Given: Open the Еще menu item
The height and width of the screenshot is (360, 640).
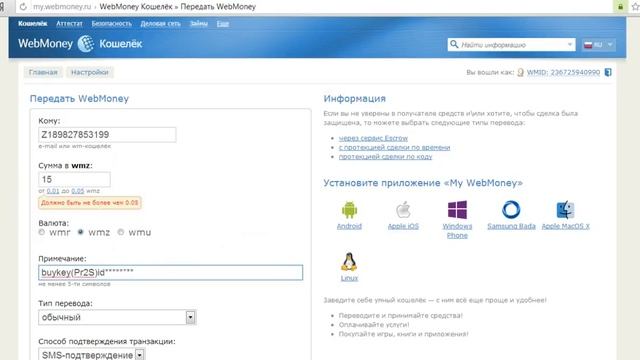Looking at the screenshot, I should pyautogui.click(x=223, y=24).
